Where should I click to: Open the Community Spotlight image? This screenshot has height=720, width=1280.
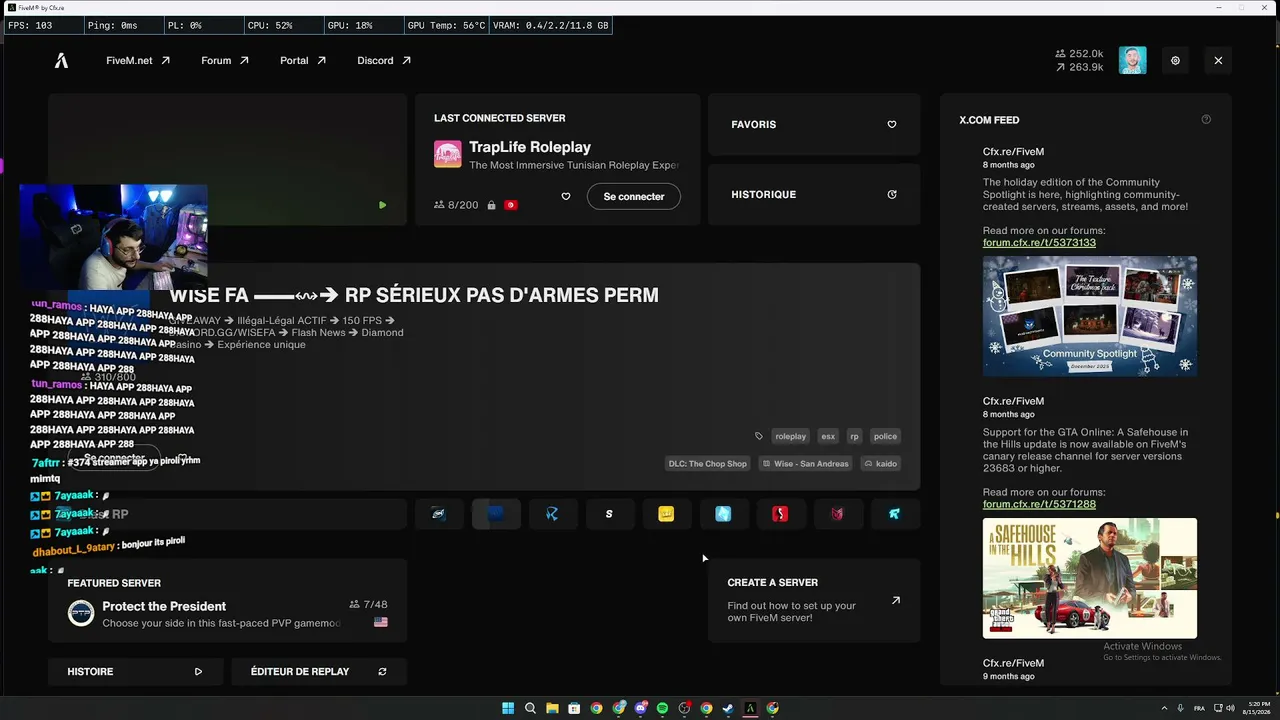pos(1090,316)
